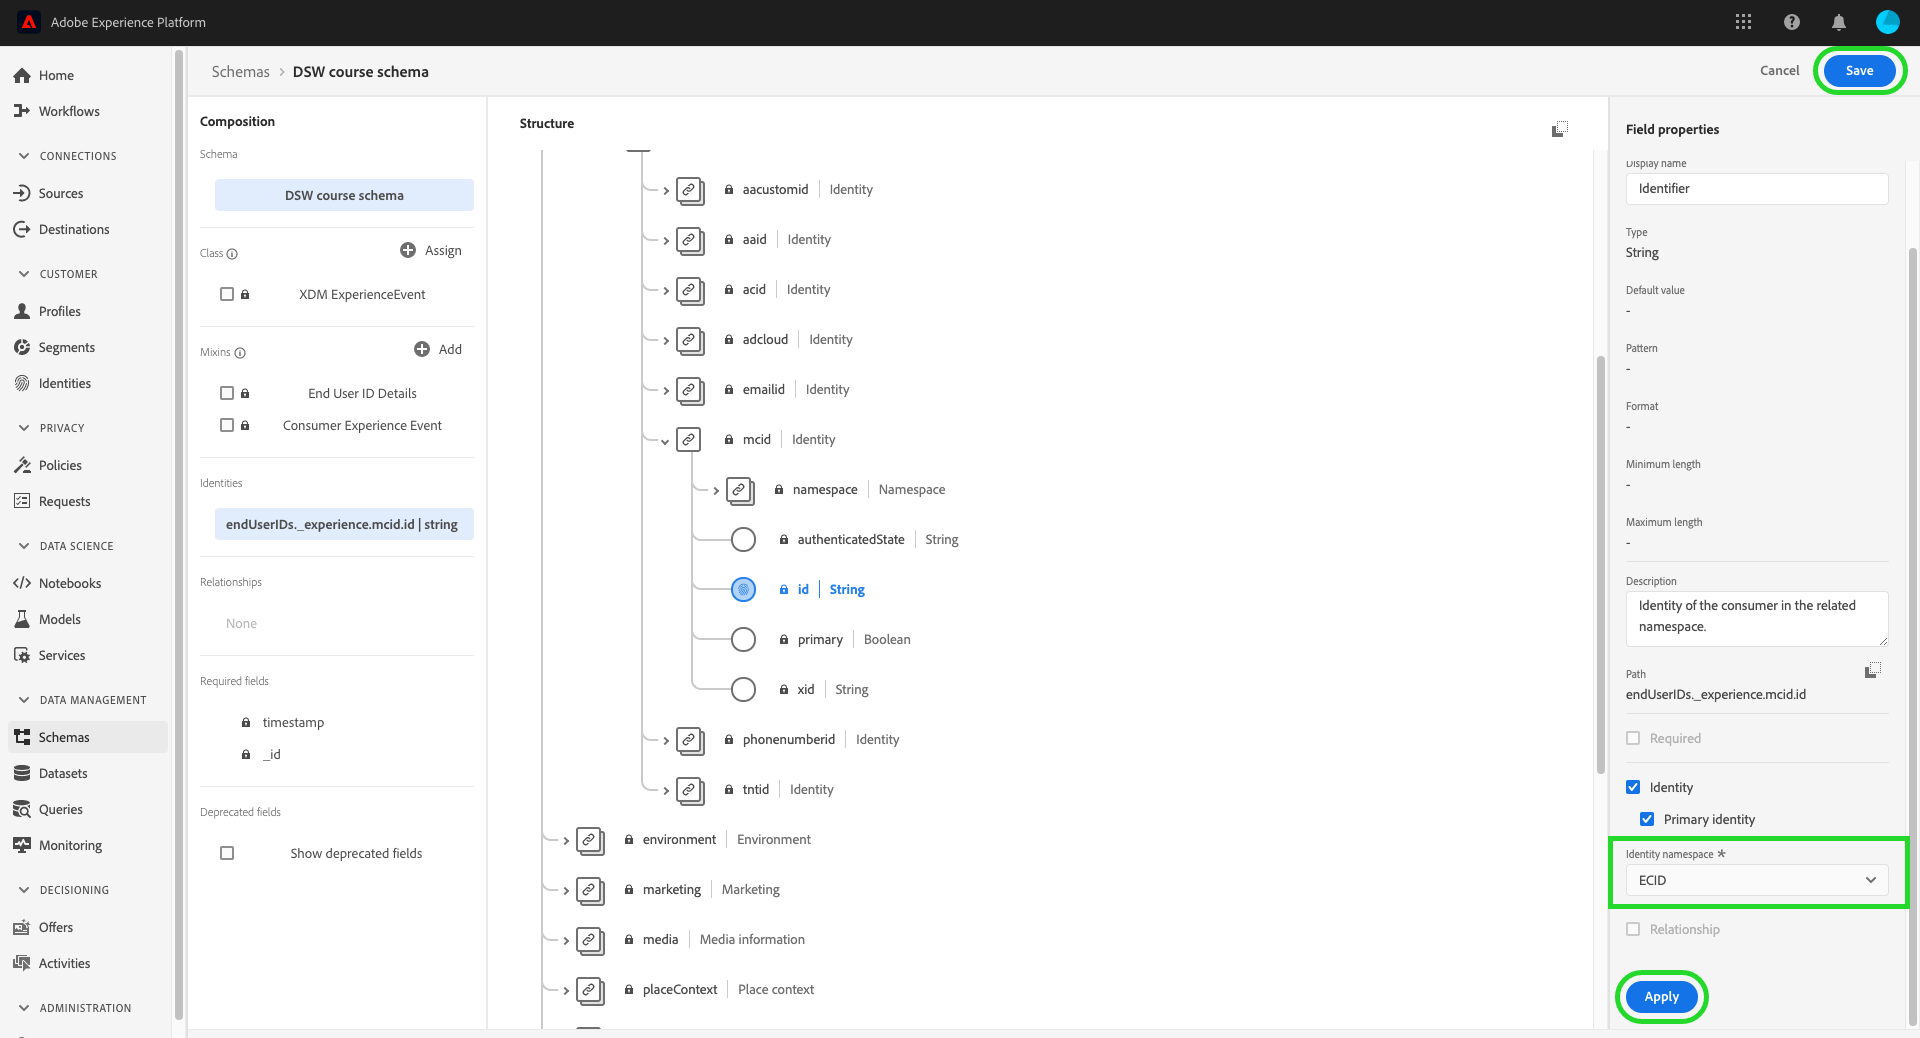Toggle the Consumer Experience Event checkbox
Viewport: 1920px width, 1038px height.
pyautogui.click(x=227, y=425)
